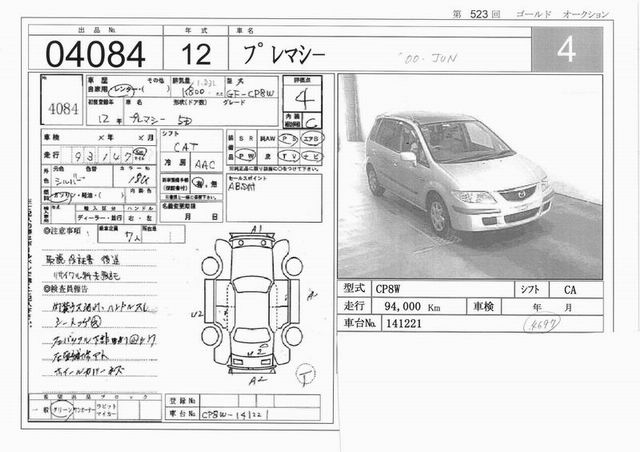Click the ◎検査員報告 section heading

point(65,289)
